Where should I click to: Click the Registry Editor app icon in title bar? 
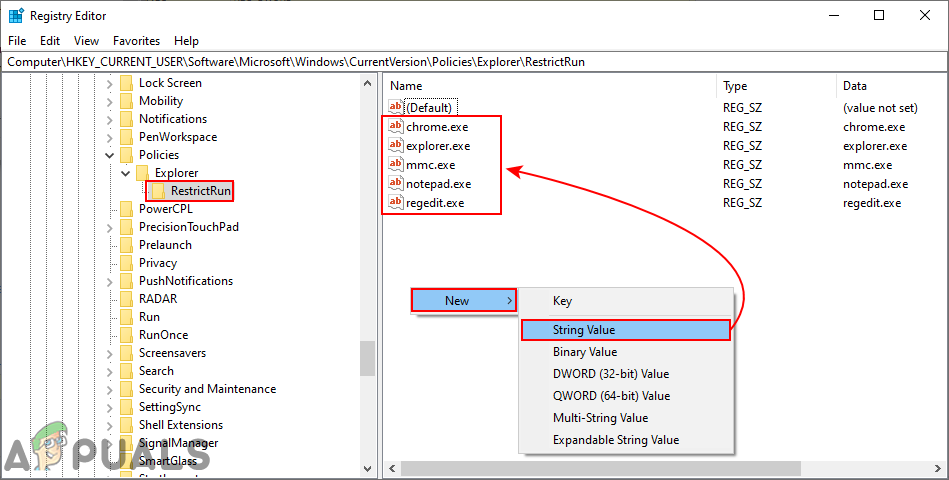point(16,16)
